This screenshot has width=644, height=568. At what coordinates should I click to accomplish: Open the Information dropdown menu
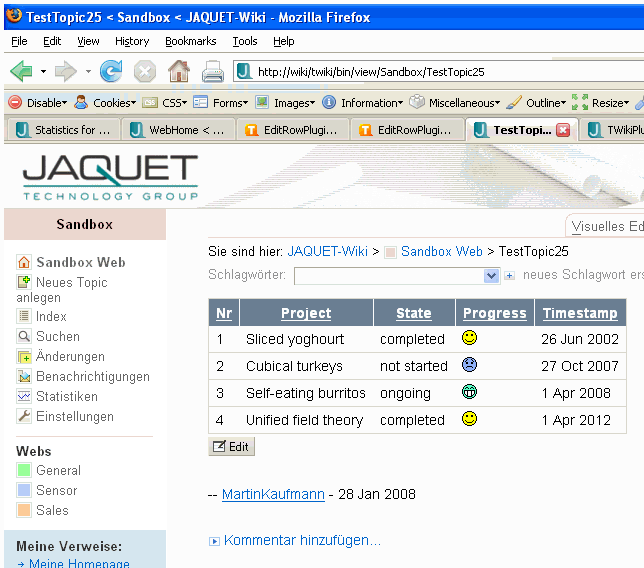pyautogui.click(x=362, y=103)
